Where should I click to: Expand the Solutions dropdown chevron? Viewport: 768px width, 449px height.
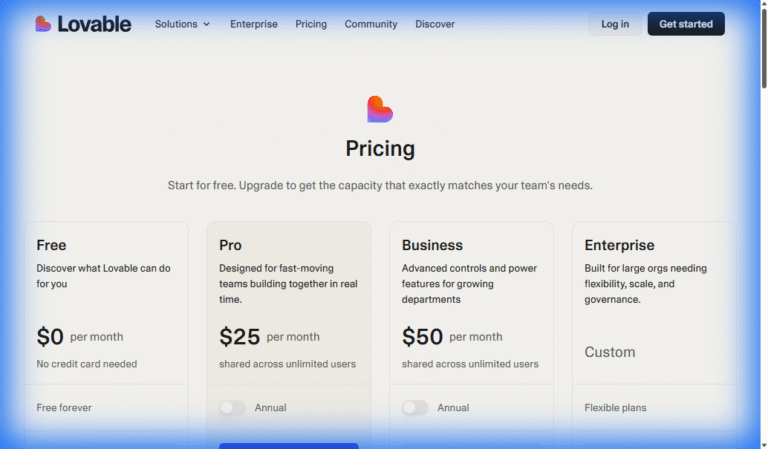click(x=207, y=24)
